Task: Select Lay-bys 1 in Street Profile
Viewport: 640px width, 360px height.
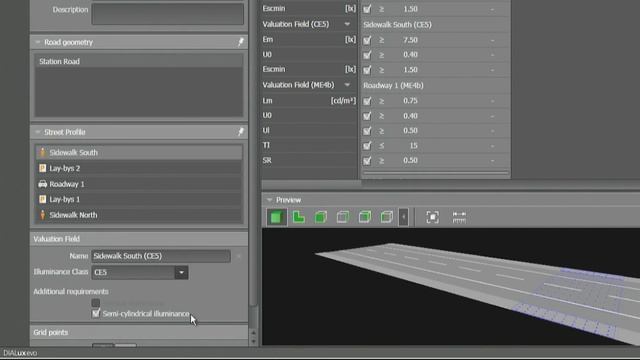Action: pos(139,199)
